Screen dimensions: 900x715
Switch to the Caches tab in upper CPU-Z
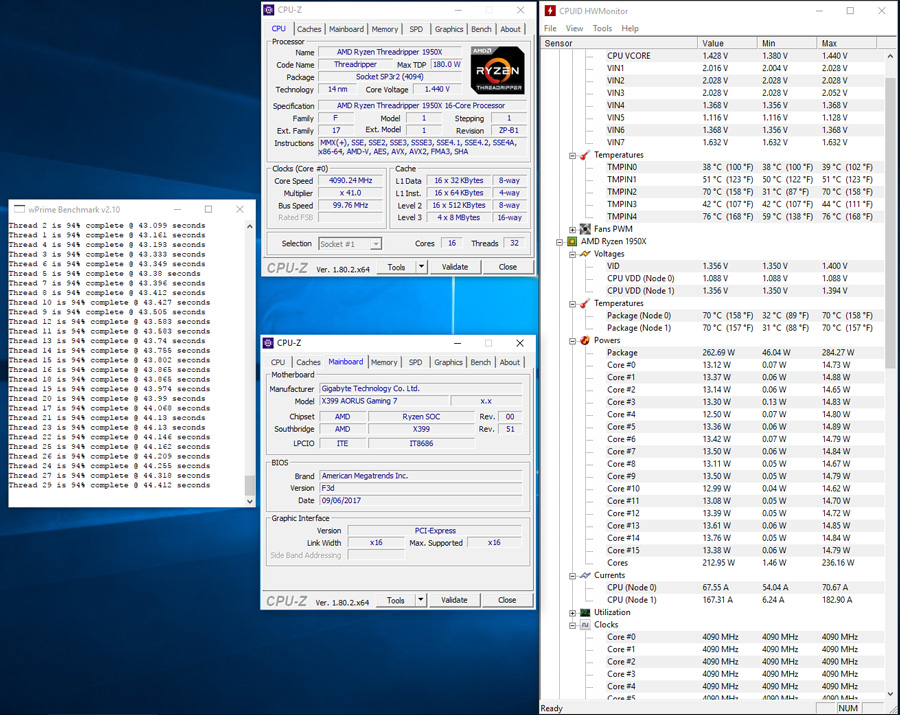pyautogui.click(x=309, y=29)
